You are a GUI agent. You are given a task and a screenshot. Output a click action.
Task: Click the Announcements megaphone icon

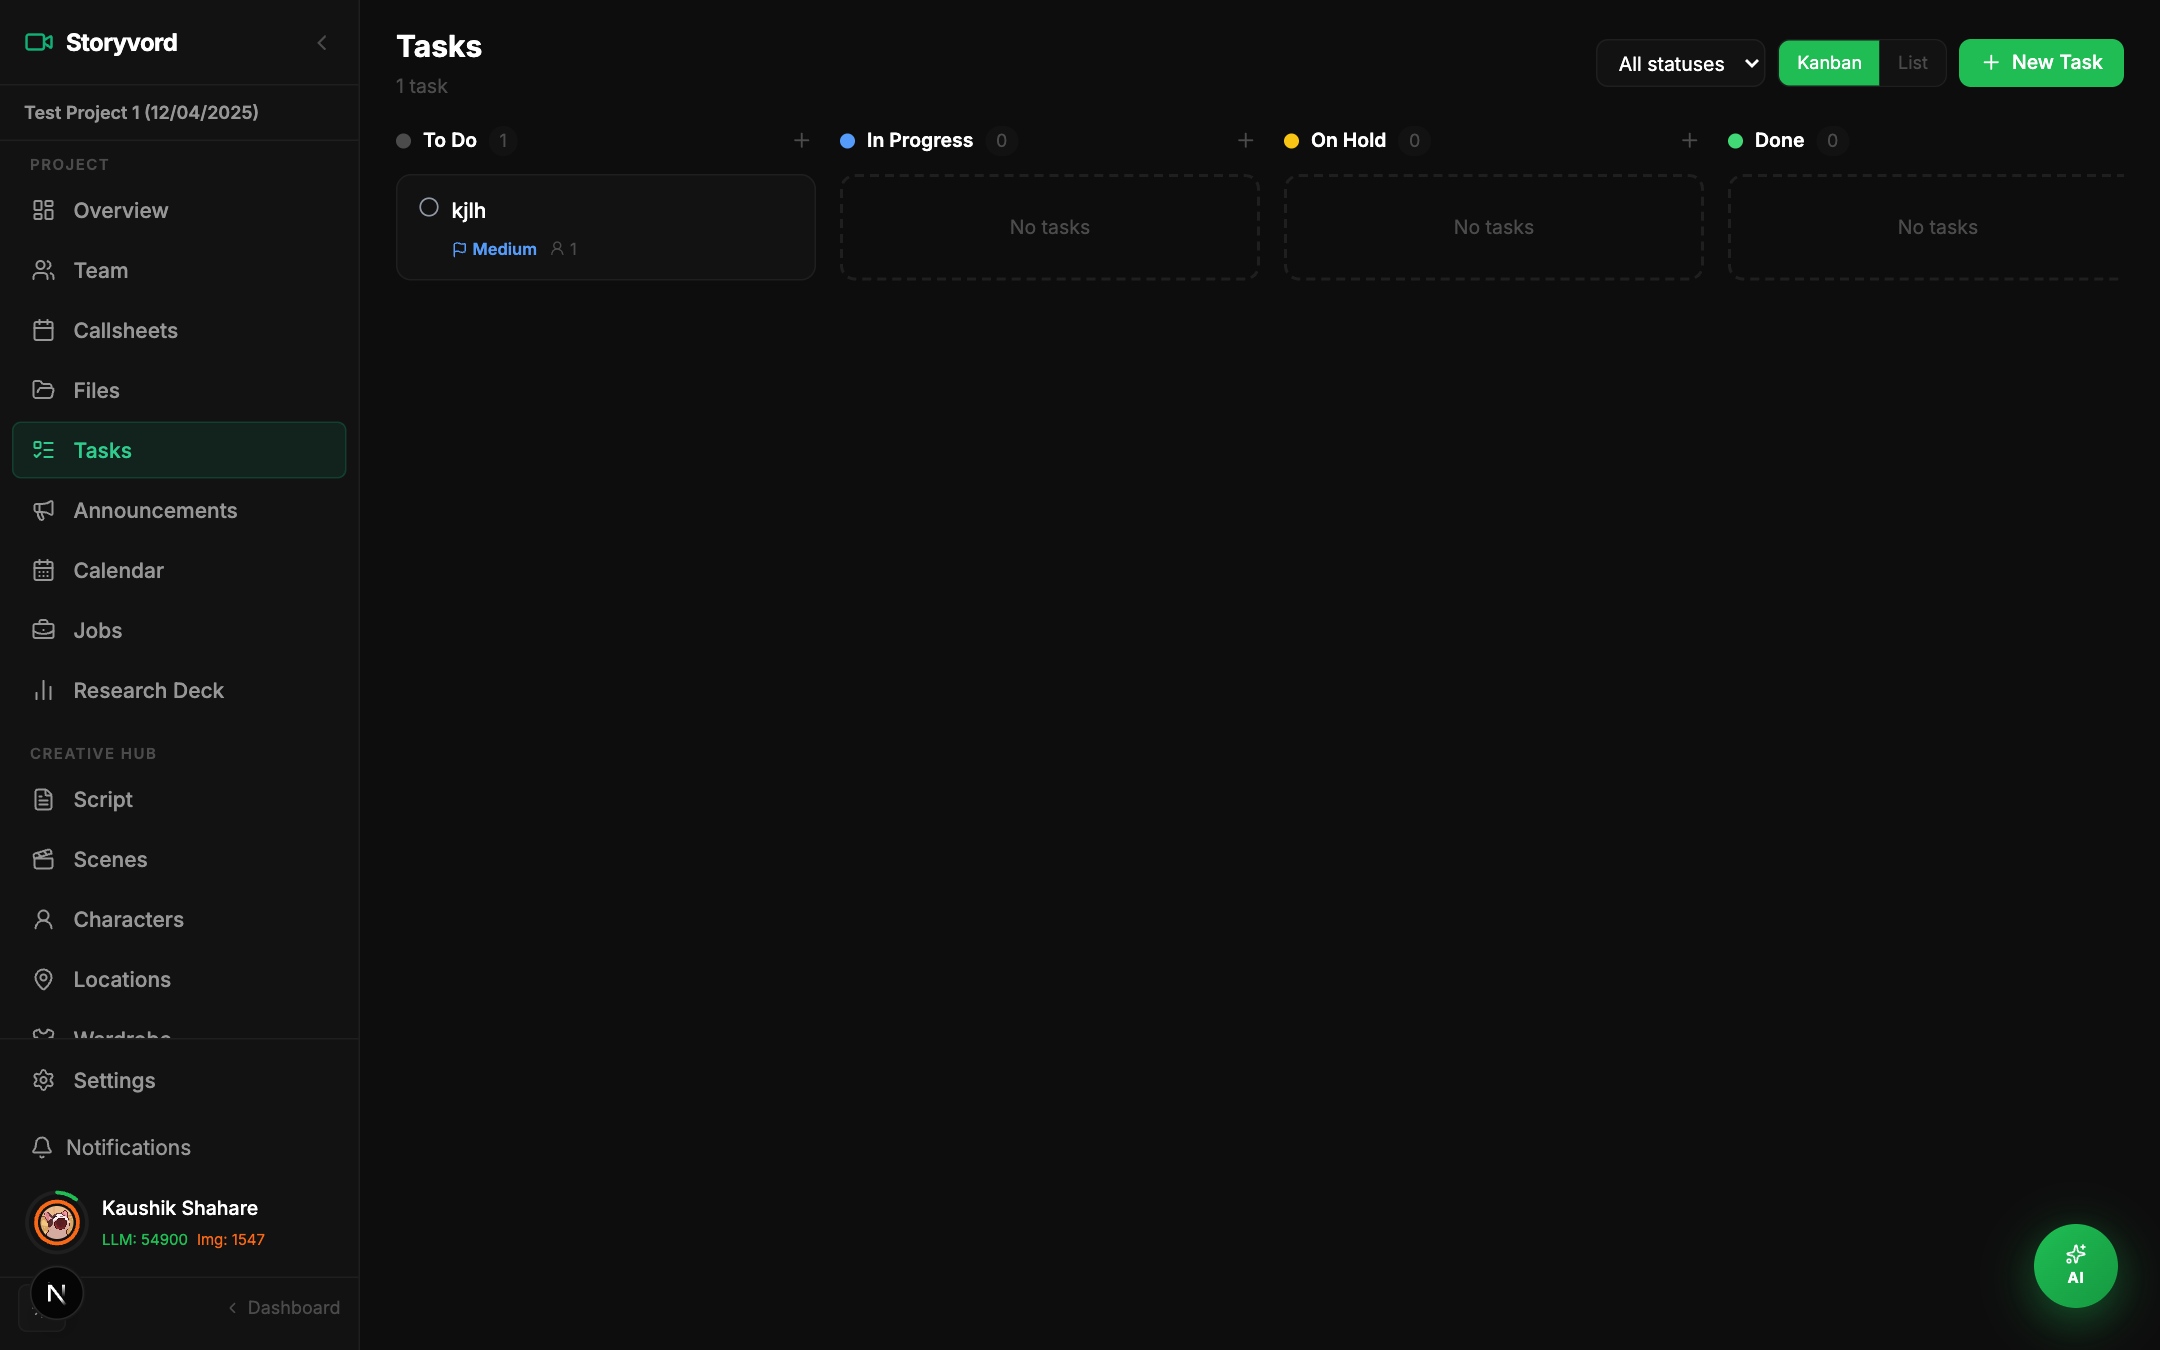(43, 510)
